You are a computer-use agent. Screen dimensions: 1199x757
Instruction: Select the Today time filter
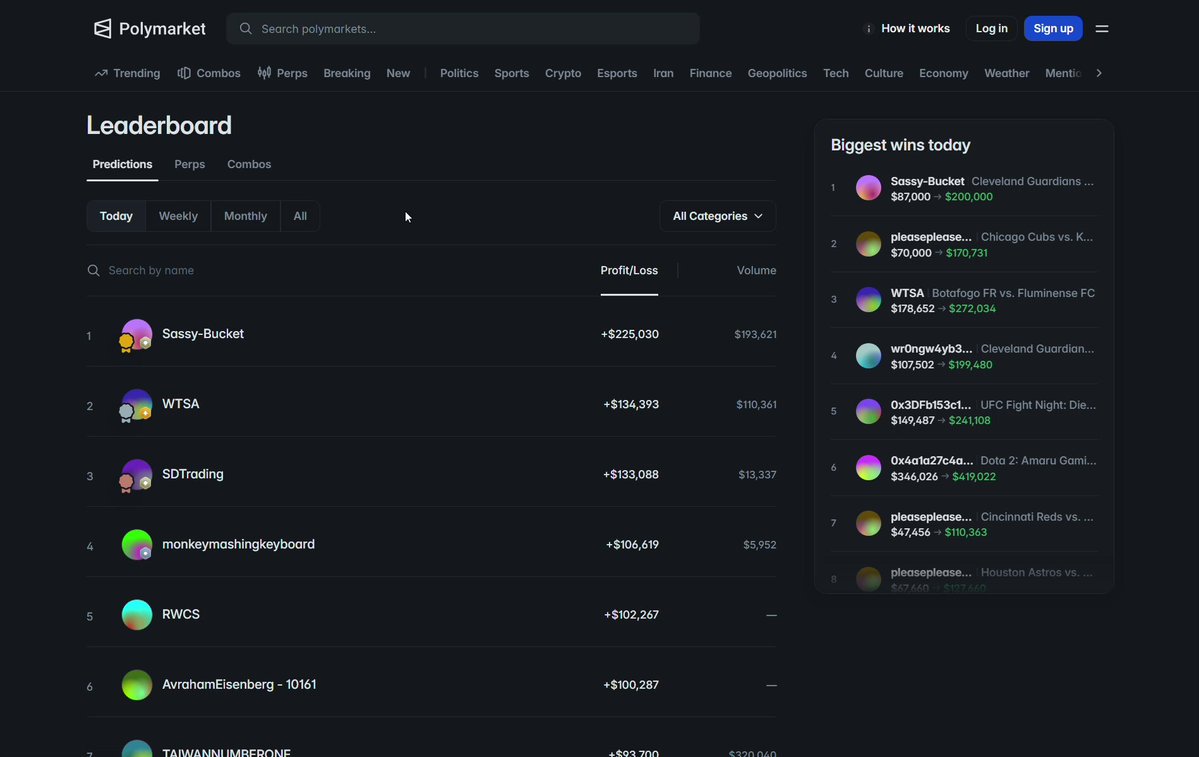tap(116, 216)
